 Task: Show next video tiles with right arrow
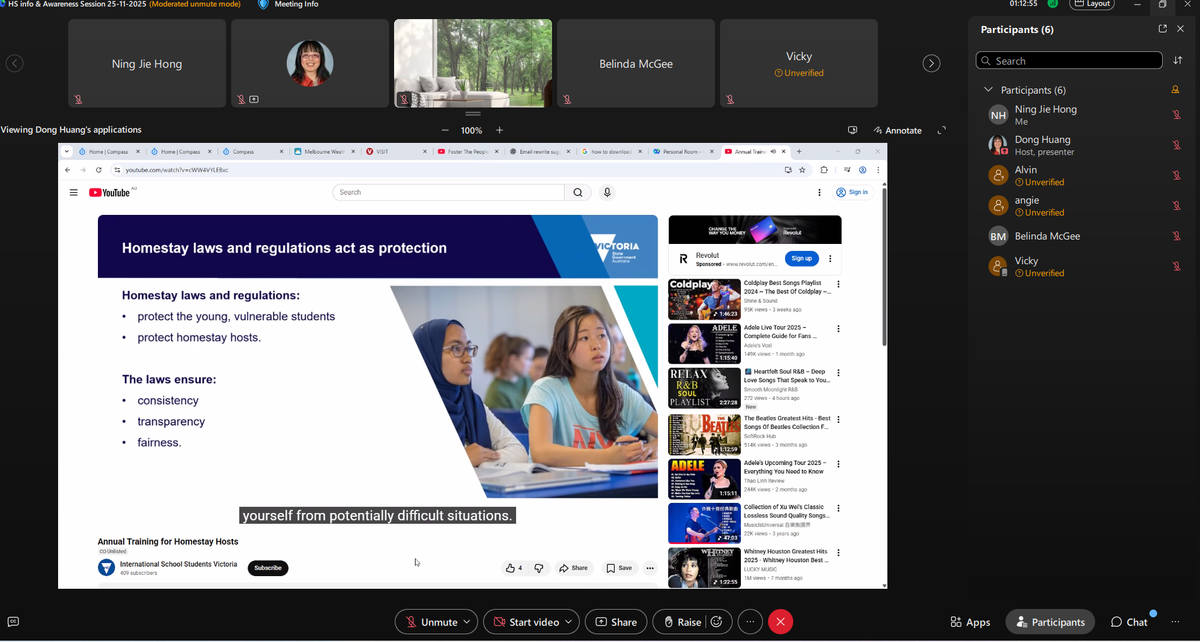click(x=931, y=64)
